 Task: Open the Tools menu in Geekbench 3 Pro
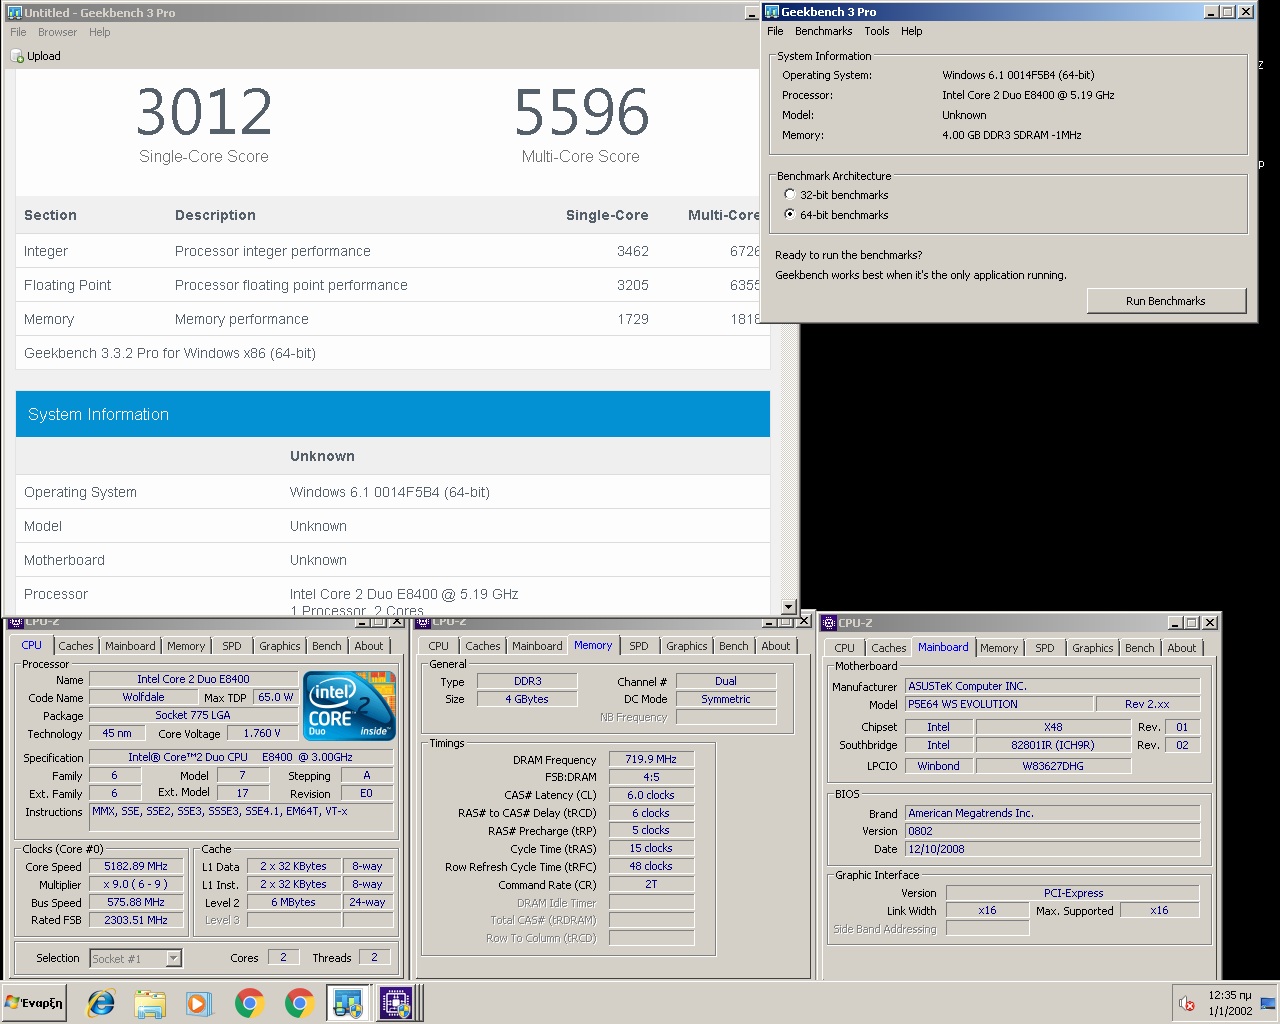click(x=877, y=31)
